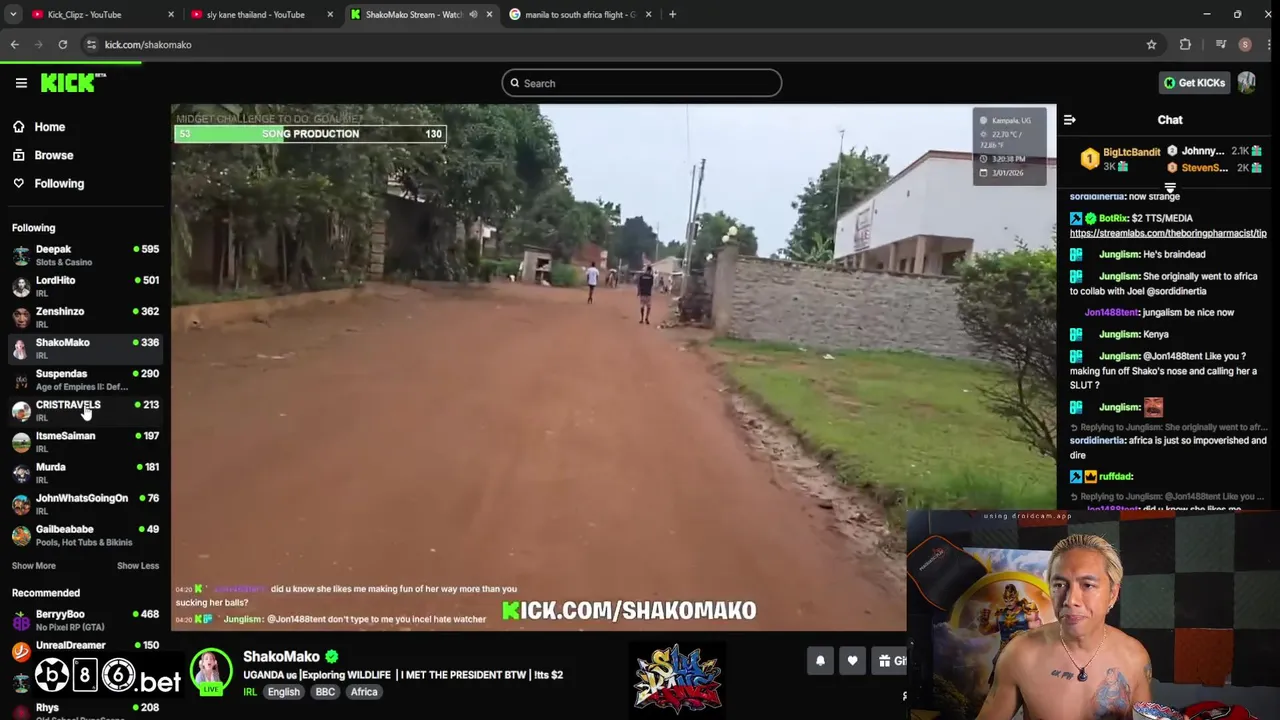
Task: Click Jon1488tent username in chat
Action: (1111, 312)
